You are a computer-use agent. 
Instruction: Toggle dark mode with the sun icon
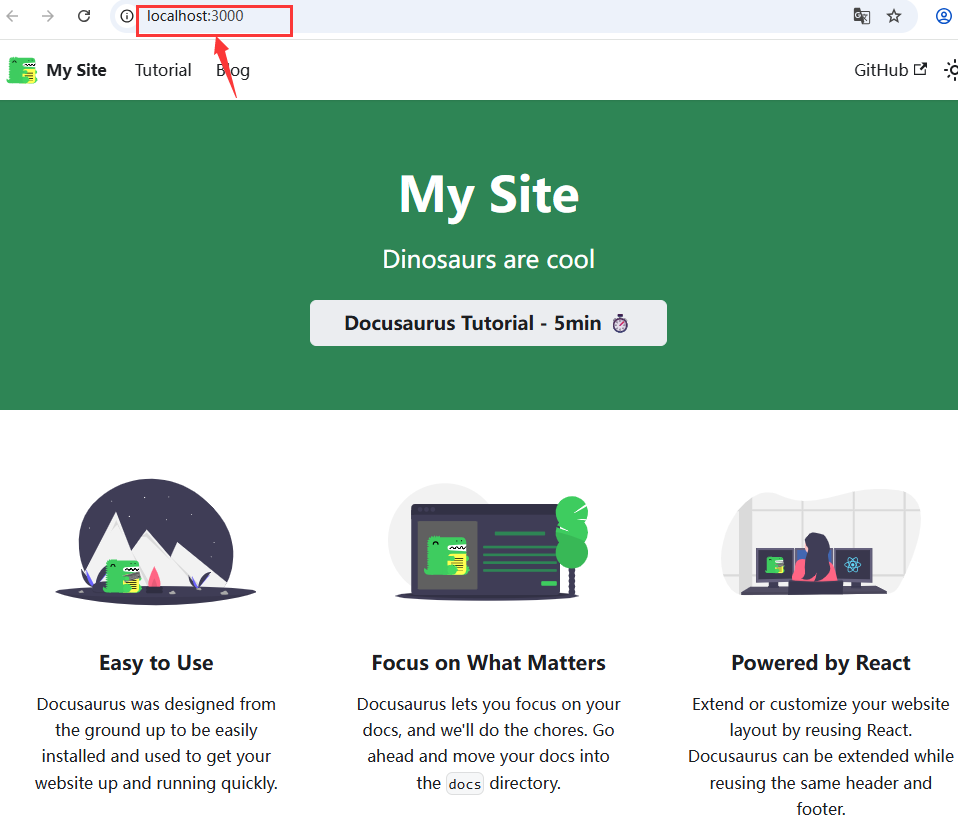click(x=951, y=70)
